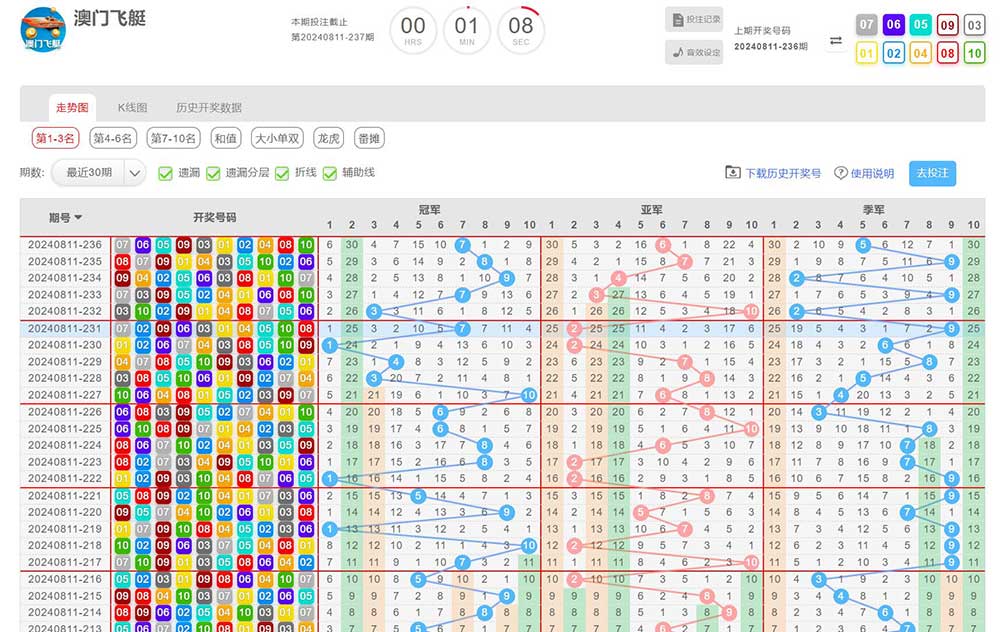Click the question mark icon for 使用说明

click(x=841, y=173)
